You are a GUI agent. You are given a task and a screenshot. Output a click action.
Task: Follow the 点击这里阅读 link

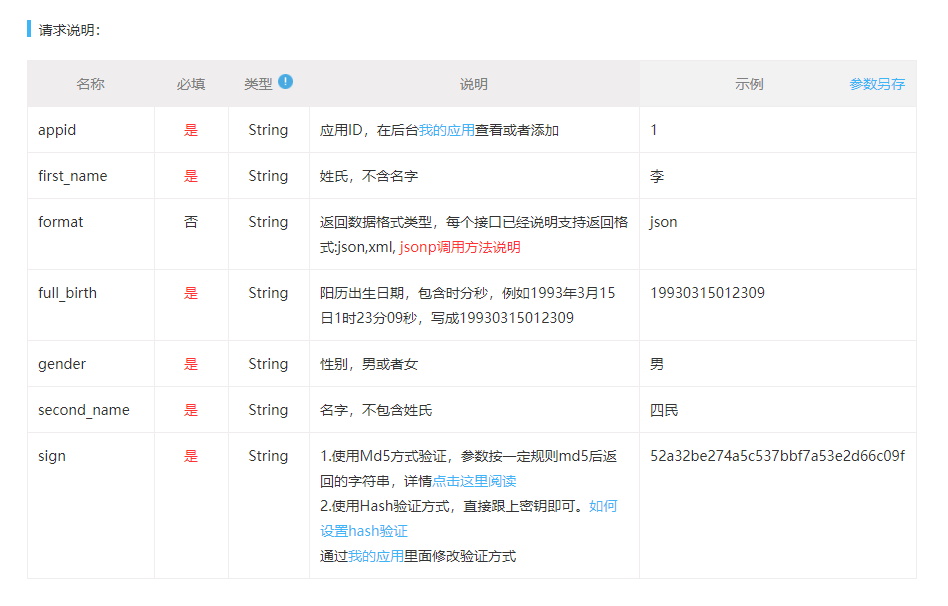click(x=475, y=481)
